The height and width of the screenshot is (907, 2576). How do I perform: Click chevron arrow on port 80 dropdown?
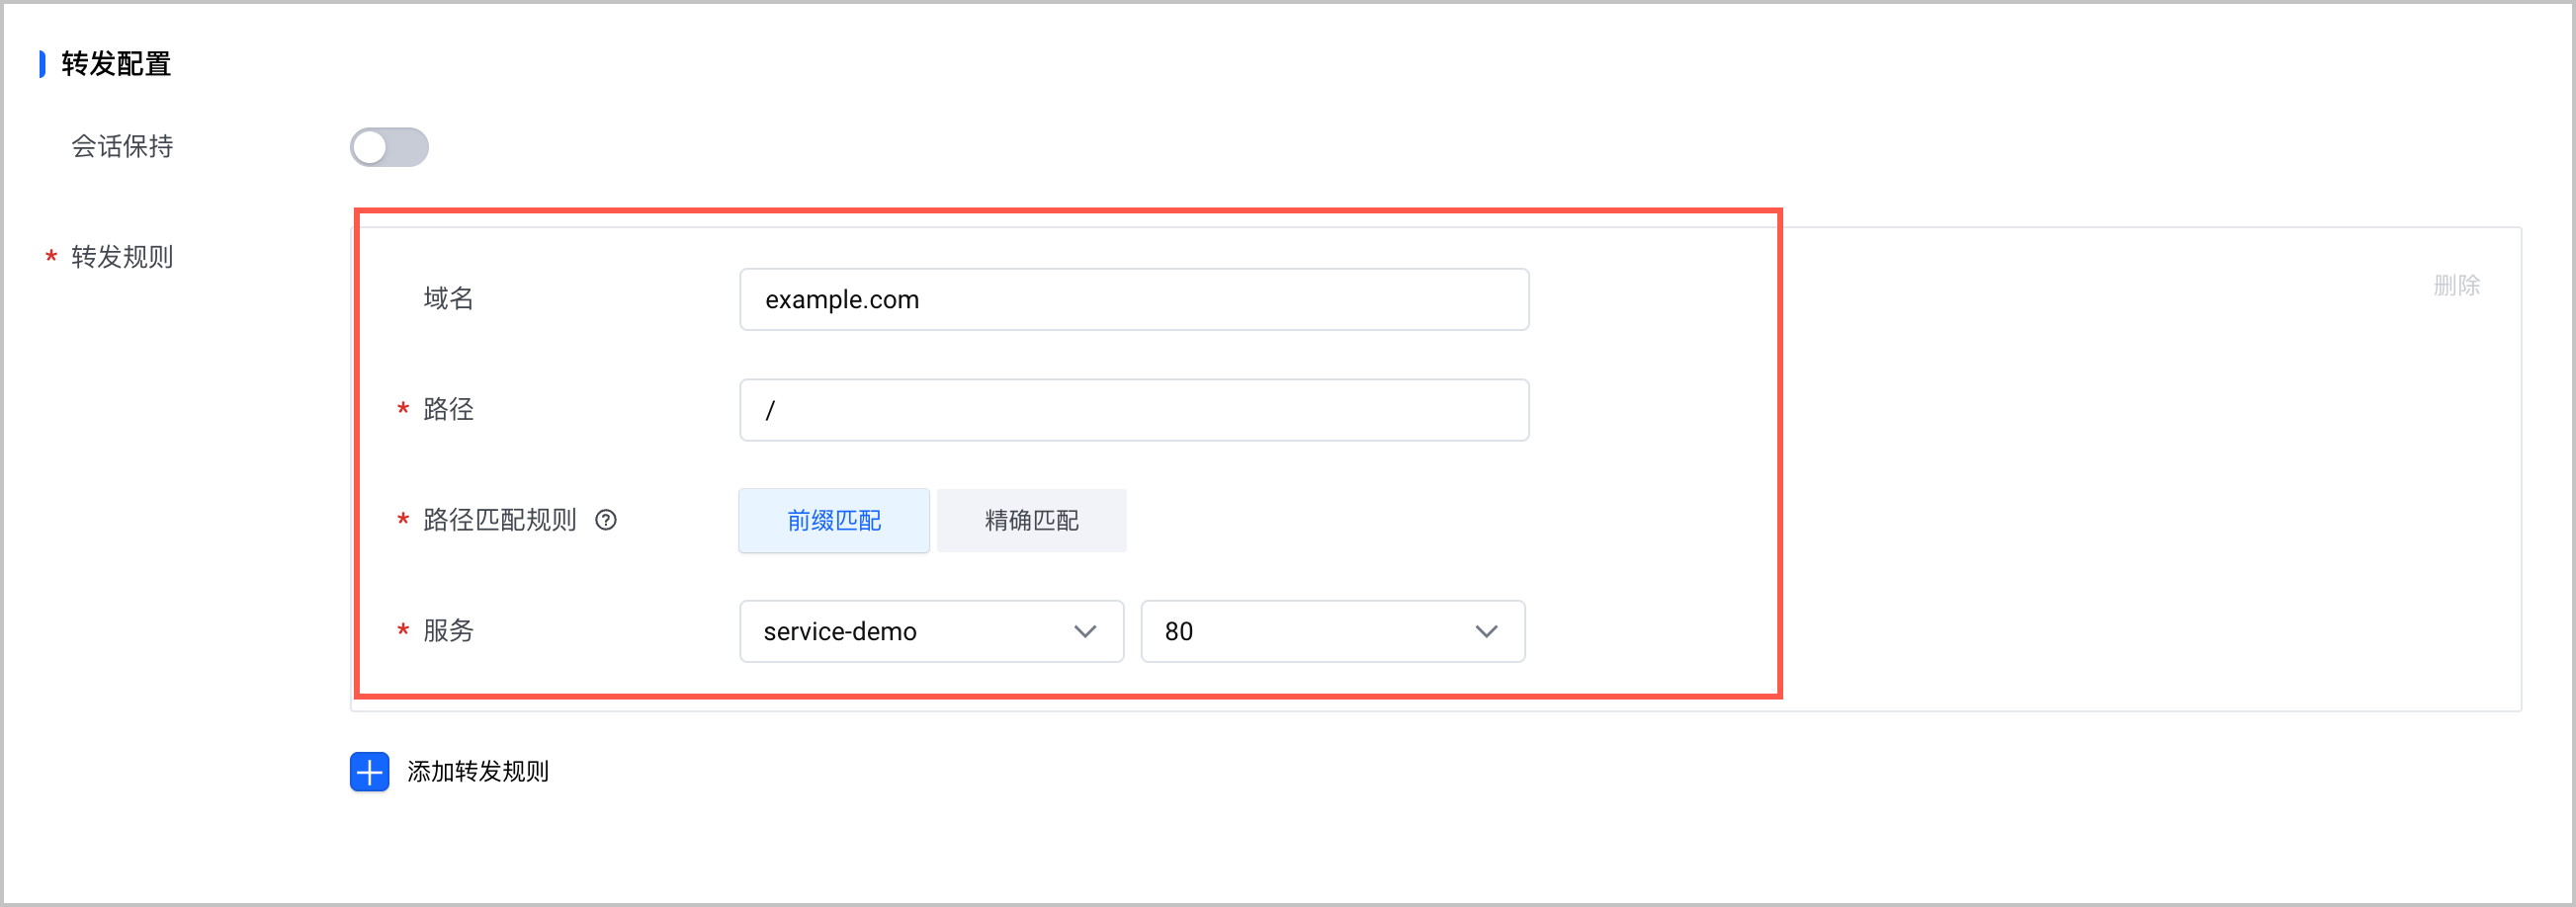[1486, 631]
